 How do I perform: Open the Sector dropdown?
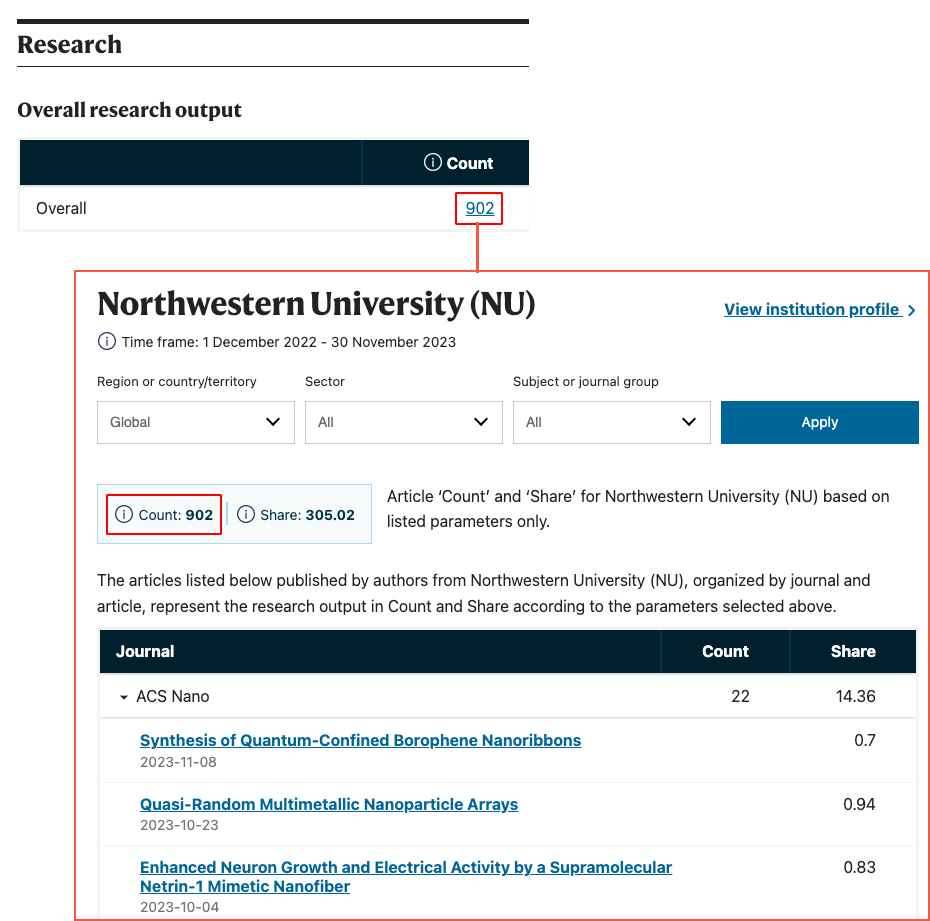click(x=403, y=422)
